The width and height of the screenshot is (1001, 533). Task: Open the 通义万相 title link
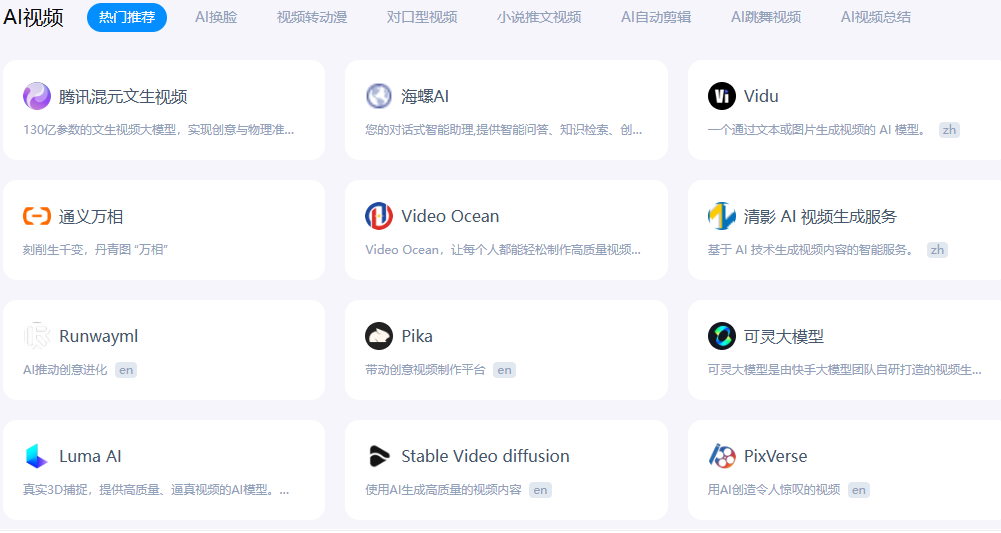coord(91,216)
